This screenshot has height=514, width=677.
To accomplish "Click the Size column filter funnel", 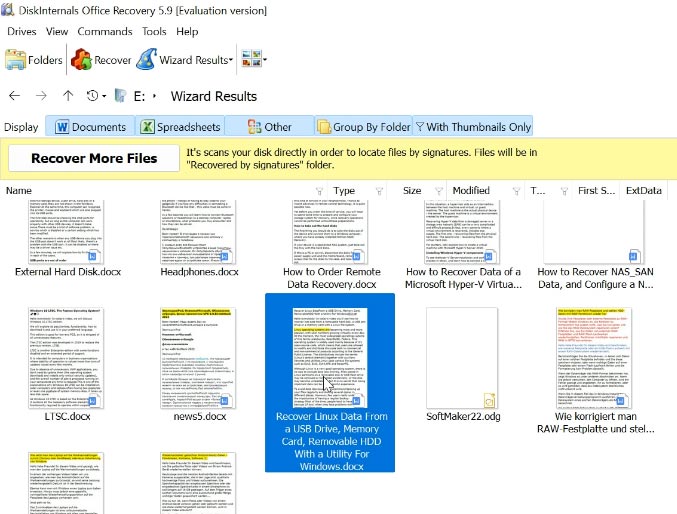I will click(439, 191).
